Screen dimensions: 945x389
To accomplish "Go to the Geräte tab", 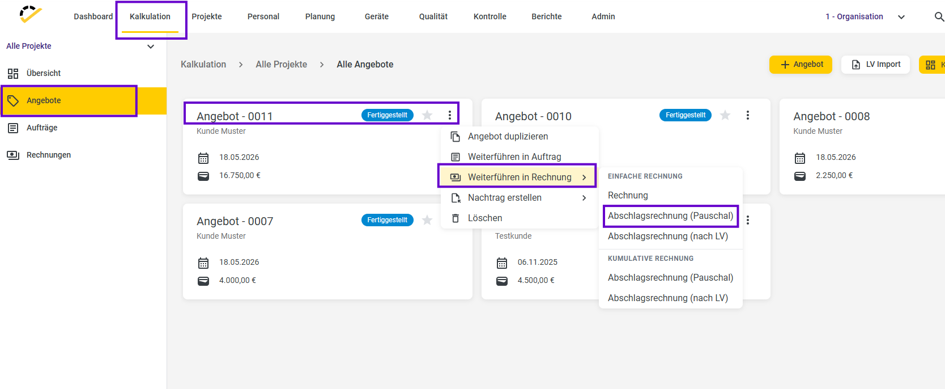I will (377, 17).
